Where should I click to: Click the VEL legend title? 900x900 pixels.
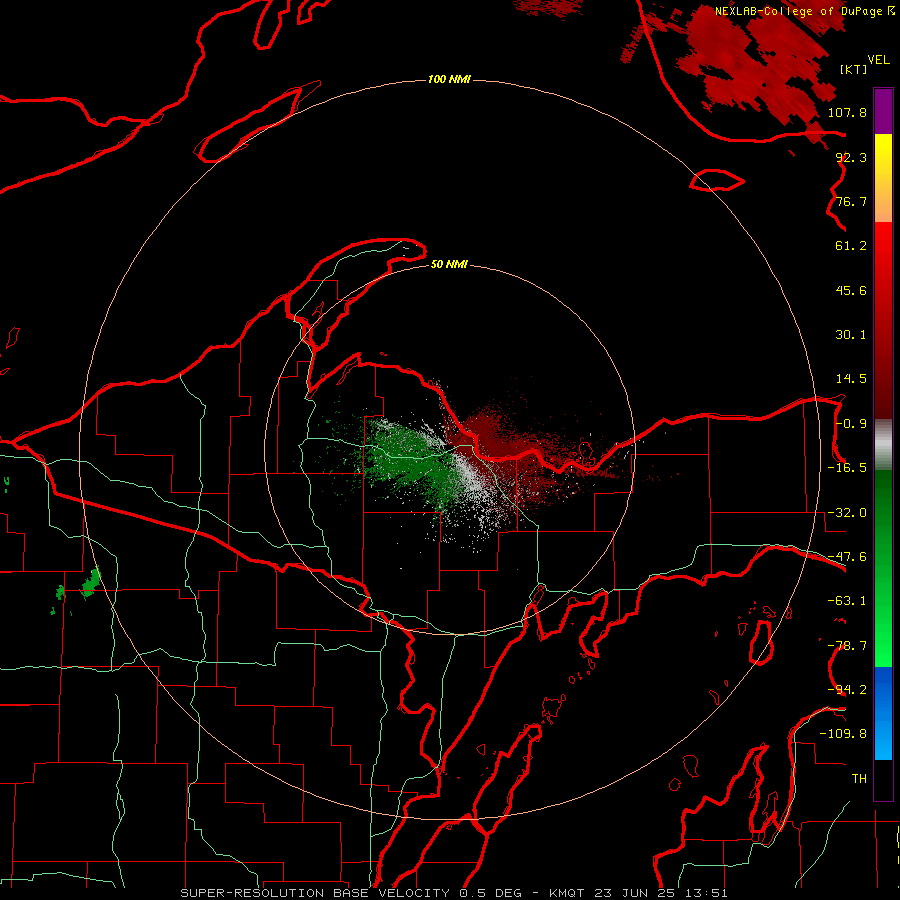pos(878,59)
